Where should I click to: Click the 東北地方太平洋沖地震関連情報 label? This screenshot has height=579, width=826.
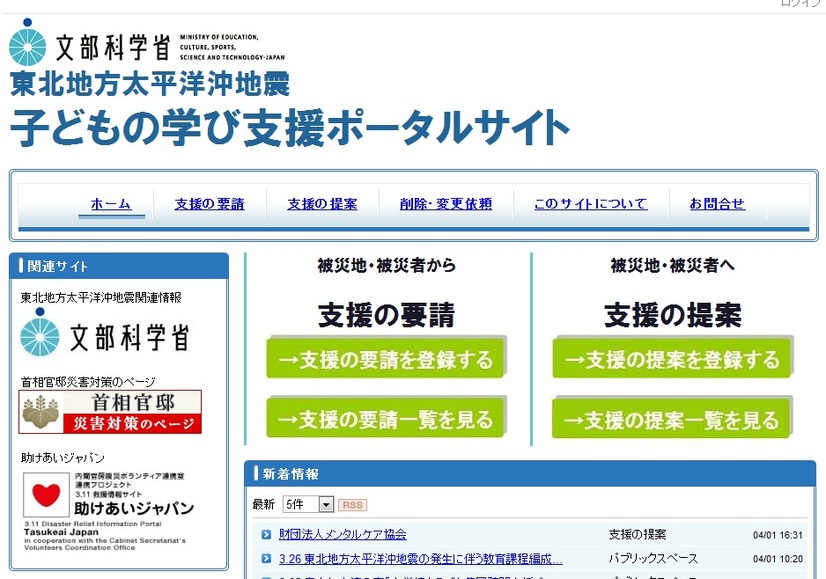click(101, 298)
